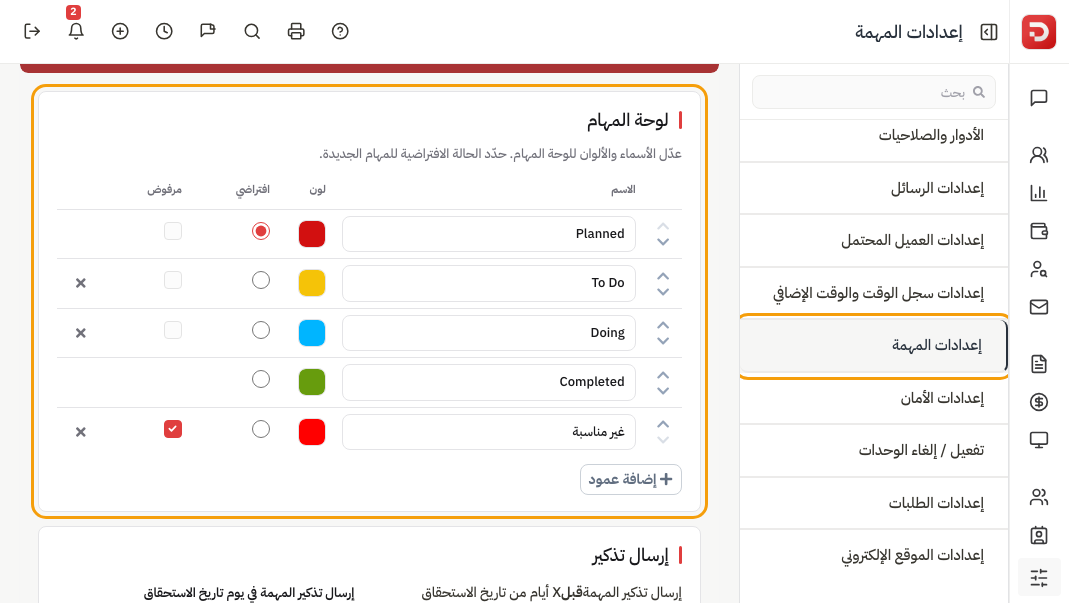Select Completed as default status radio
The height and width of the screenshot is (603, 1069).
pos(260,379)
